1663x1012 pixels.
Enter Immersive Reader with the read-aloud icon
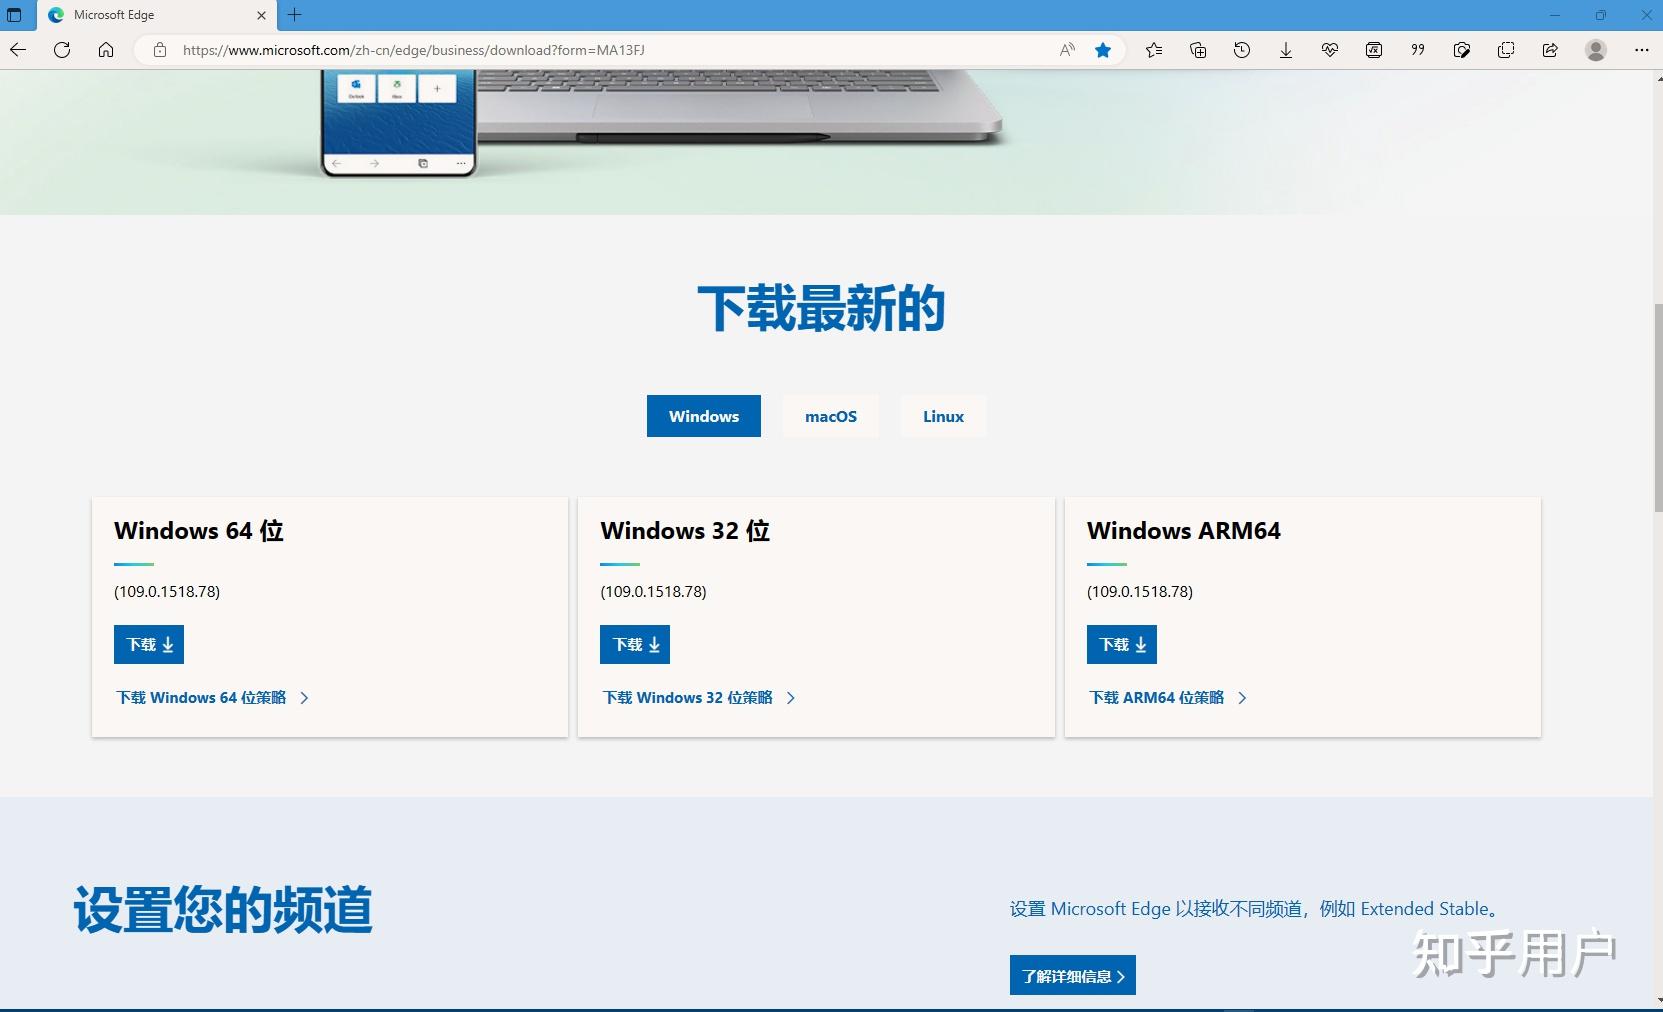click(1067, 50)
